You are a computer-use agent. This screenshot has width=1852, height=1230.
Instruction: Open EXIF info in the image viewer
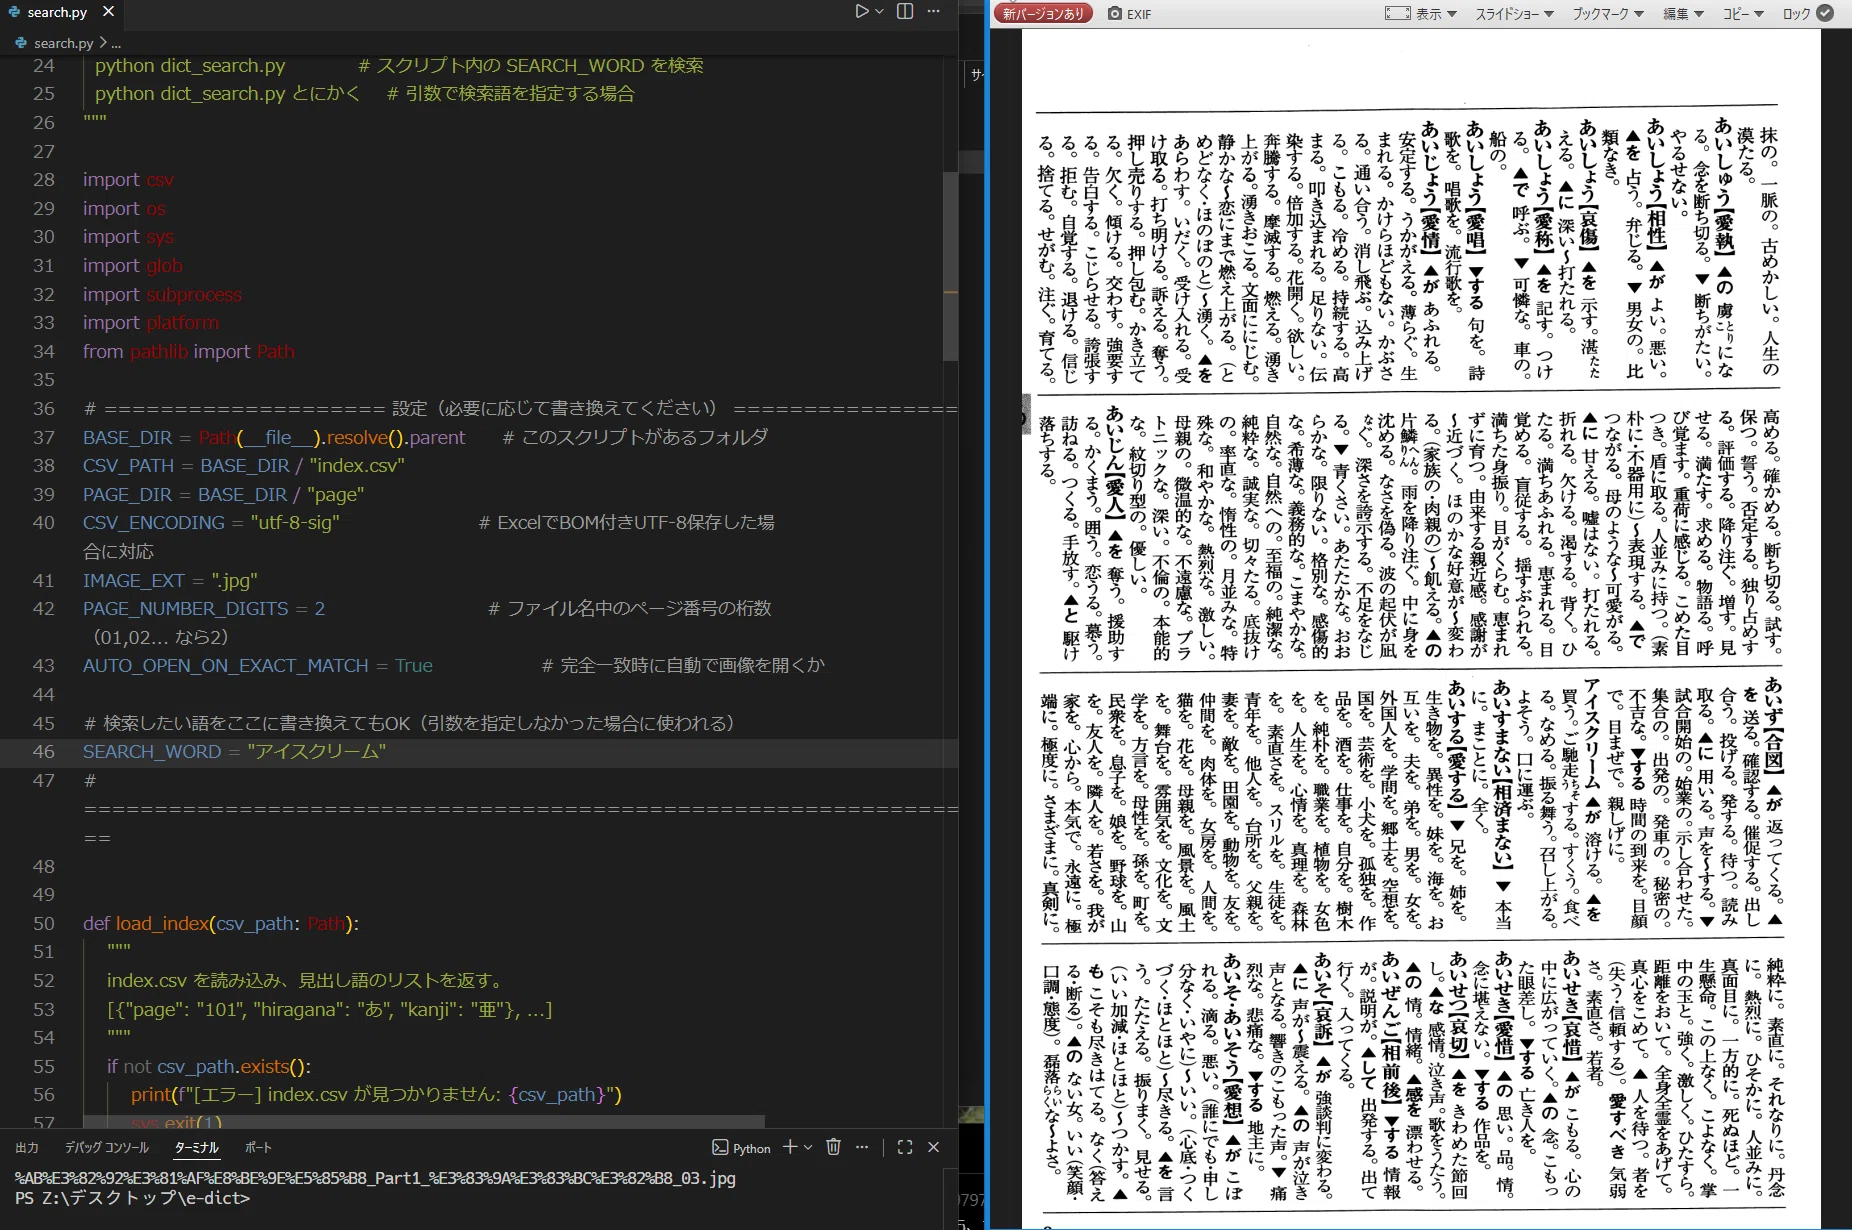click(1139, 14)
